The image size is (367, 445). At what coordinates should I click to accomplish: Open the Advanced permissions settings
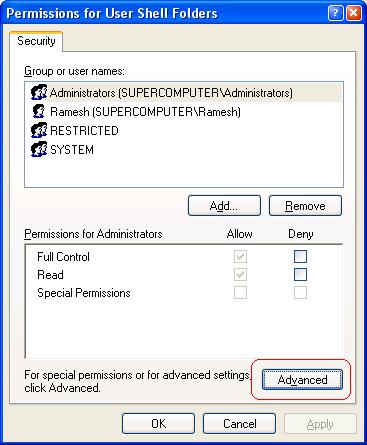click(302, 379)
